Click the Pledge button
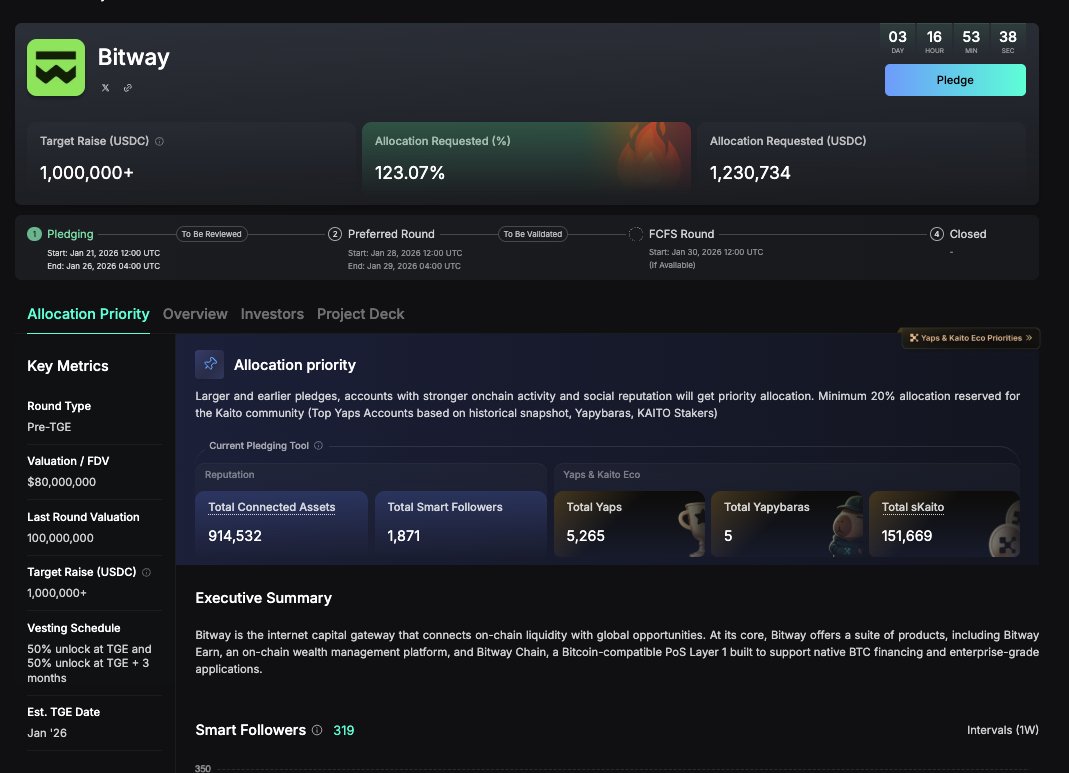 (954, 80)
